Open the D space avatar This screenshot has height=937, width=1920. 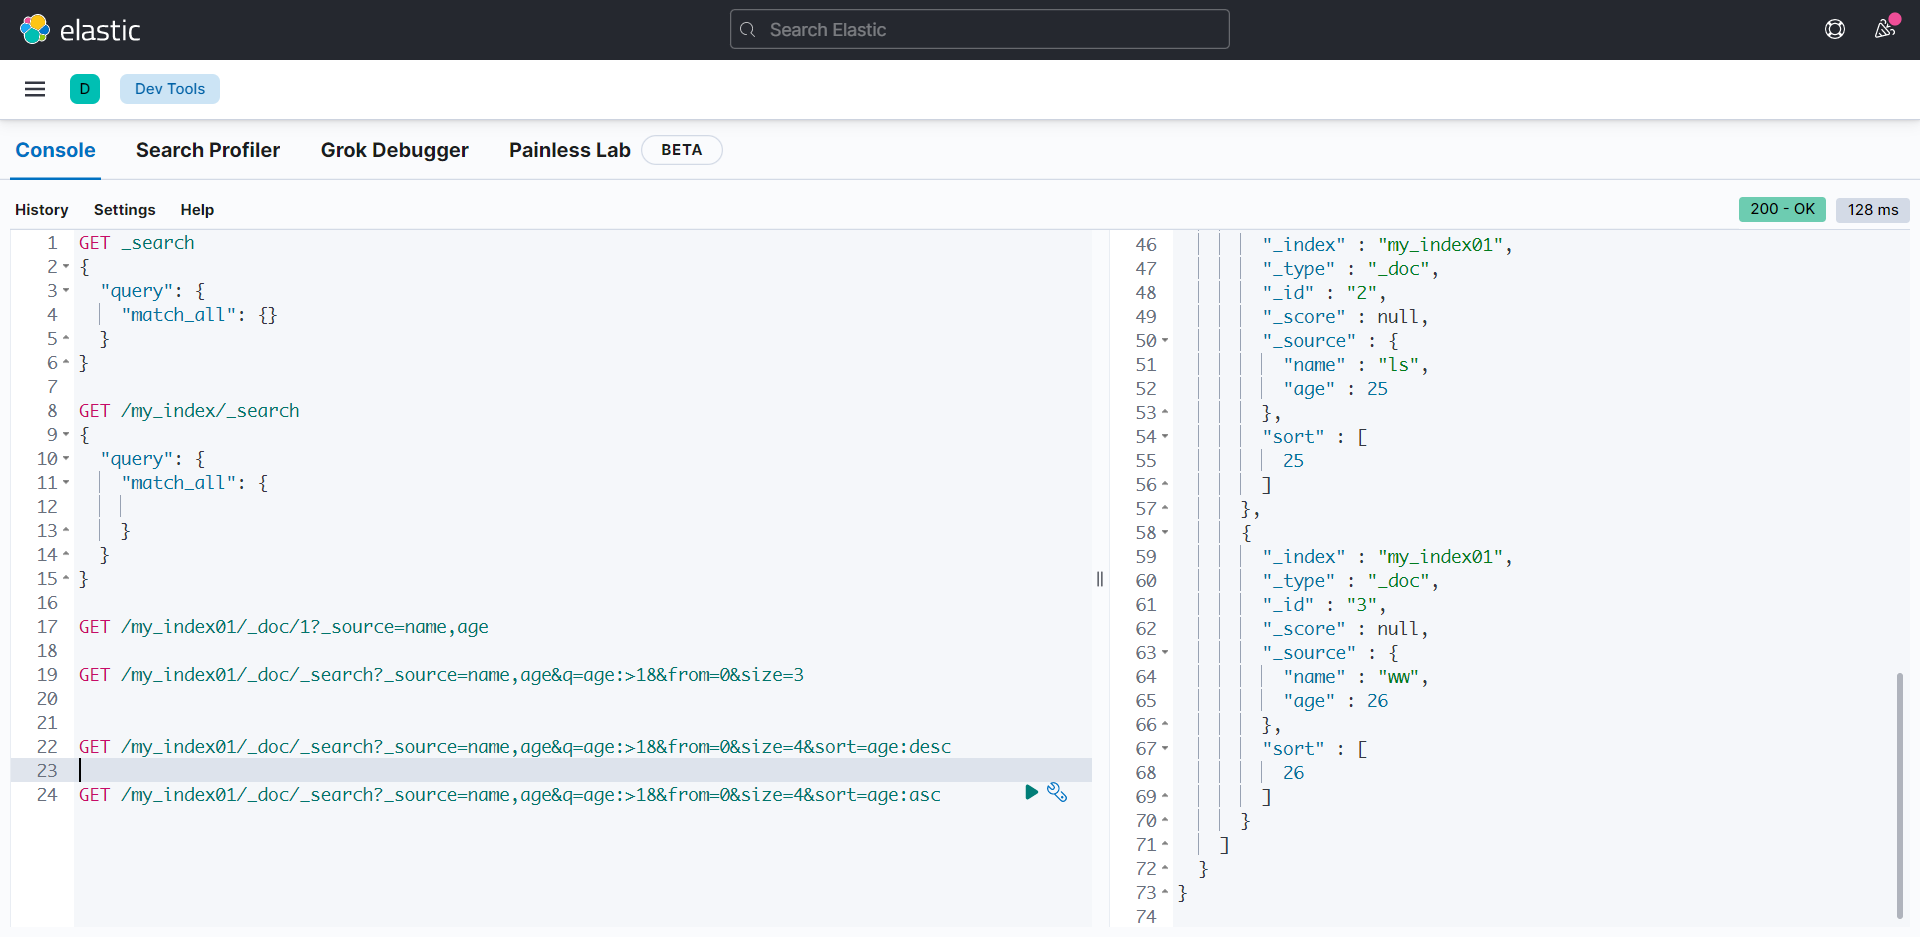(x=85, y=89)
